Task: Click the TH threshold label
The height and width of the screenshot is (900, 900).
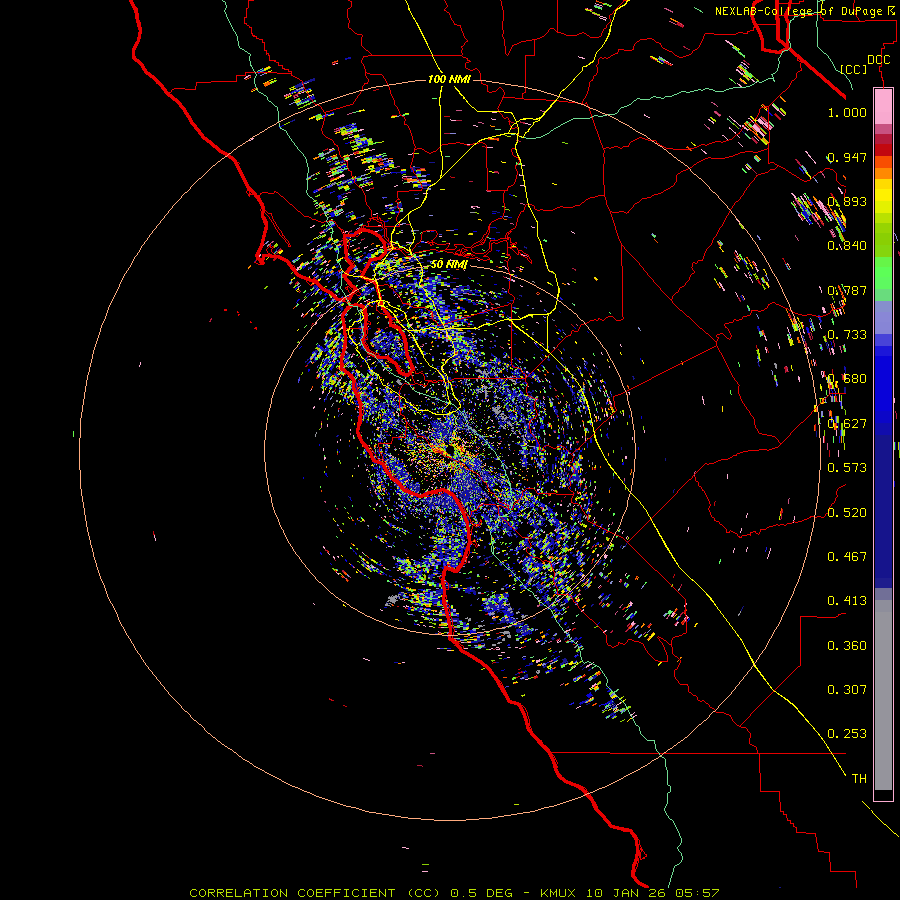Action: pyautogui.click(x=859, y=779)
